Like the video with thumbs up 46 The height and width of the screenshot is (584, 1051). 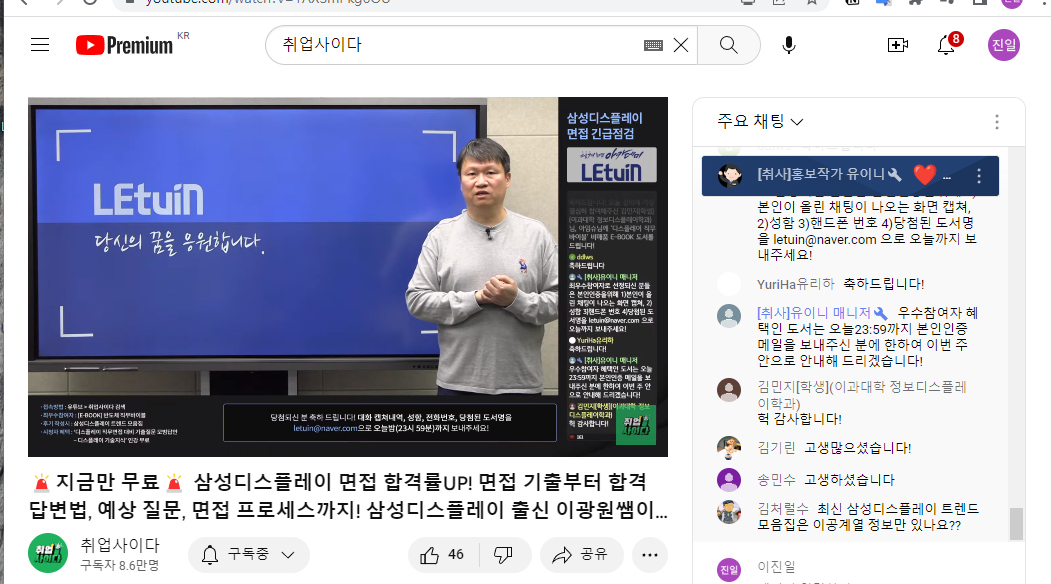point(442,554)
